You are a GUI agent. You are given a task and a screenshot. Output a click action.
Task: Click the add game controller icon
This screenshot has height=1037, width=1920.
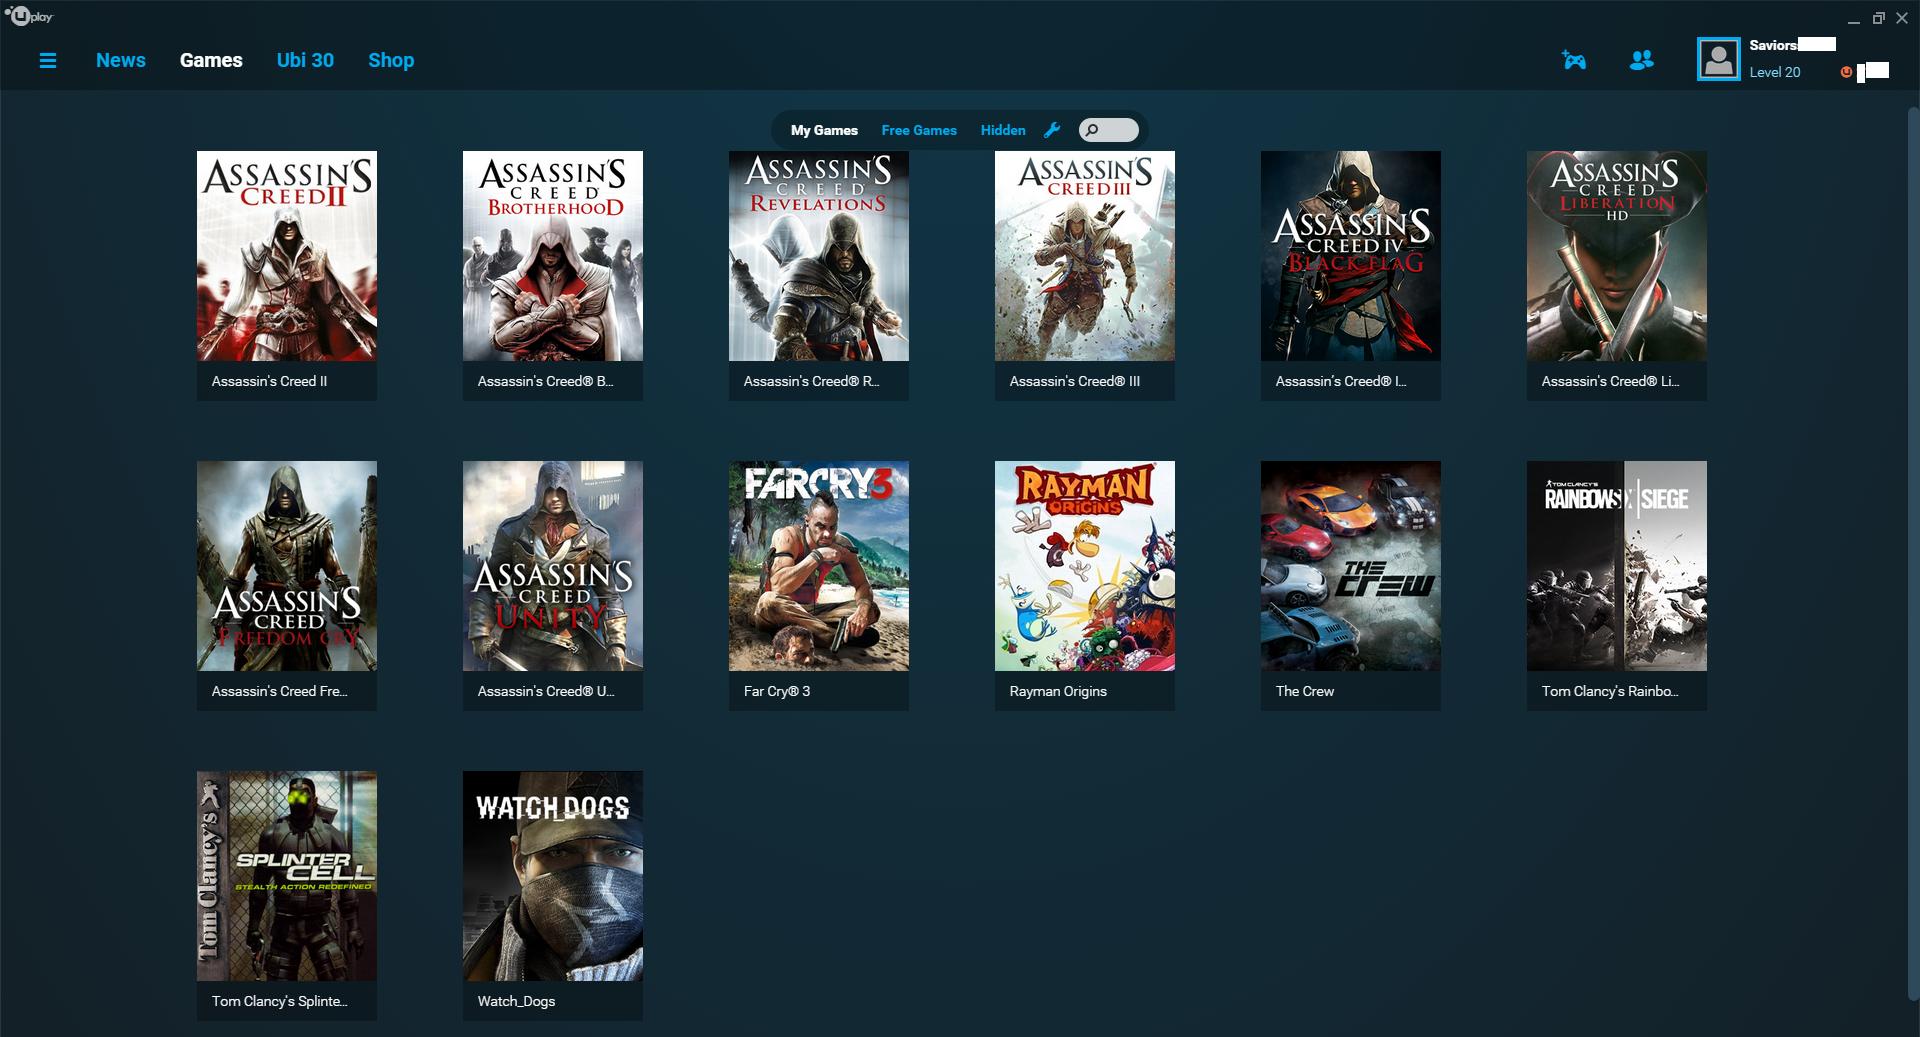click(1574, 61)
